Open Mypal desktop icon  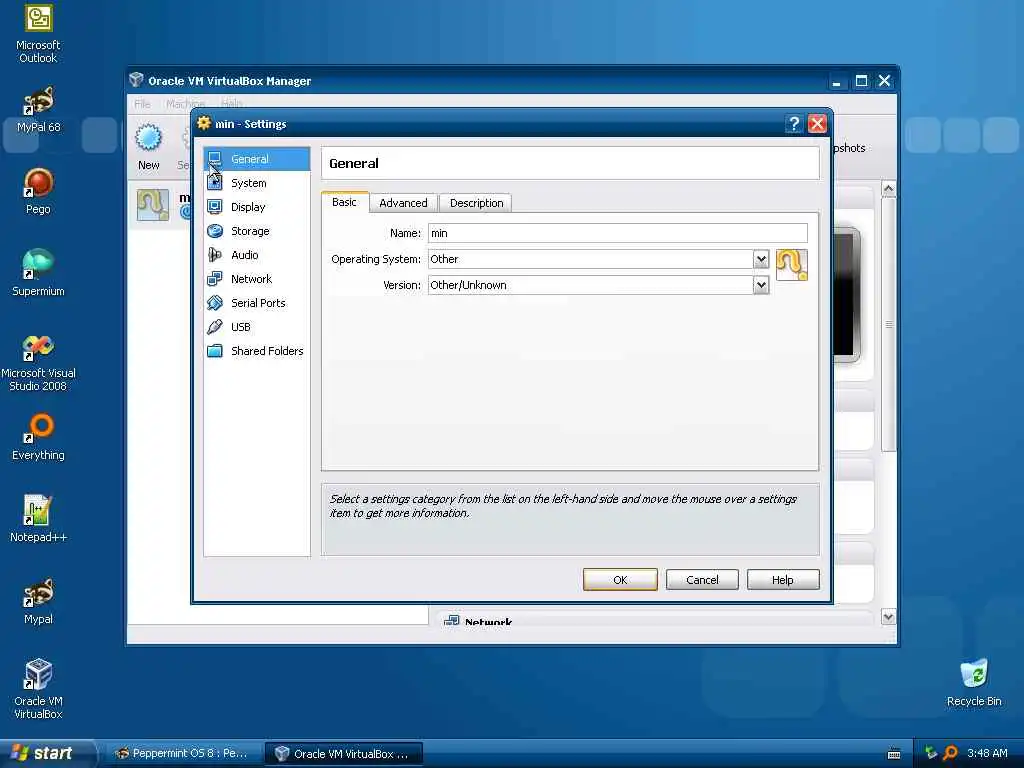coord(39,601)
